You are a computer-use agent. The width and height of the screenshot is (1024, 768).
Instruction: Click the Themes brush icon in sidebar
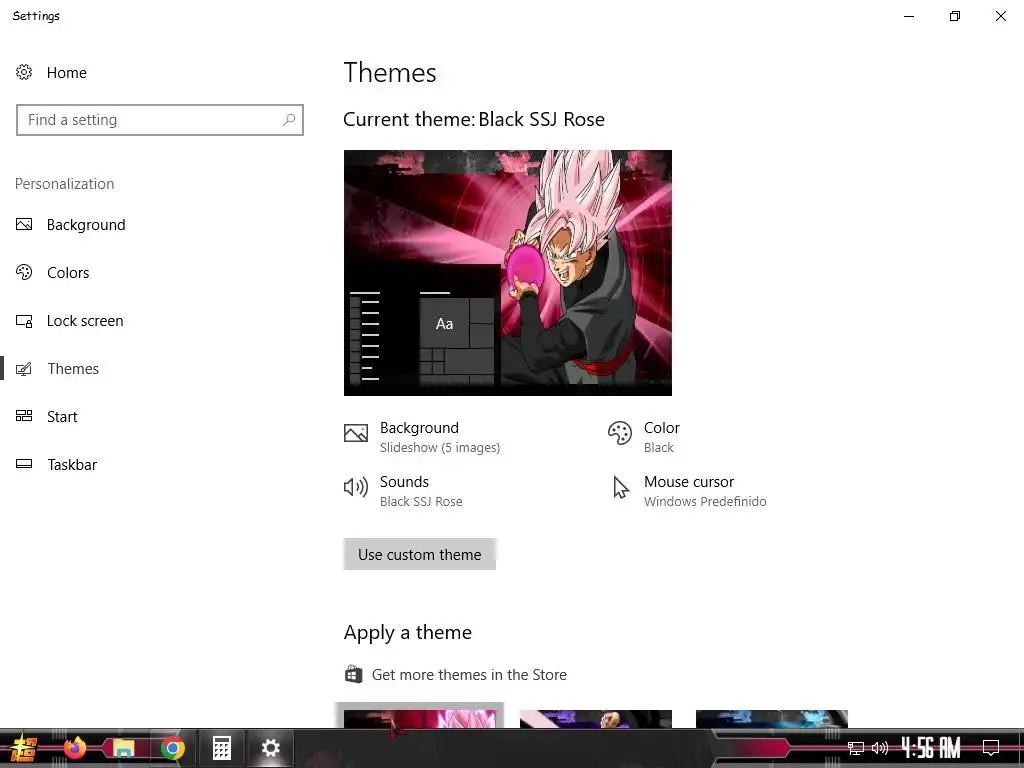[x=24, y=369]
